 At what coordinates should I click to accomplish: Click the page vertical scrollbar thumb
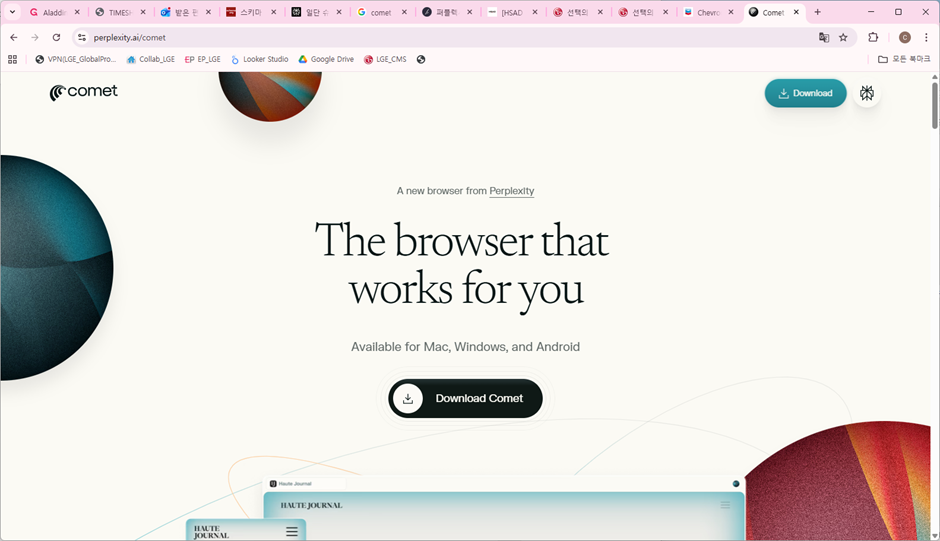[935, 105]
